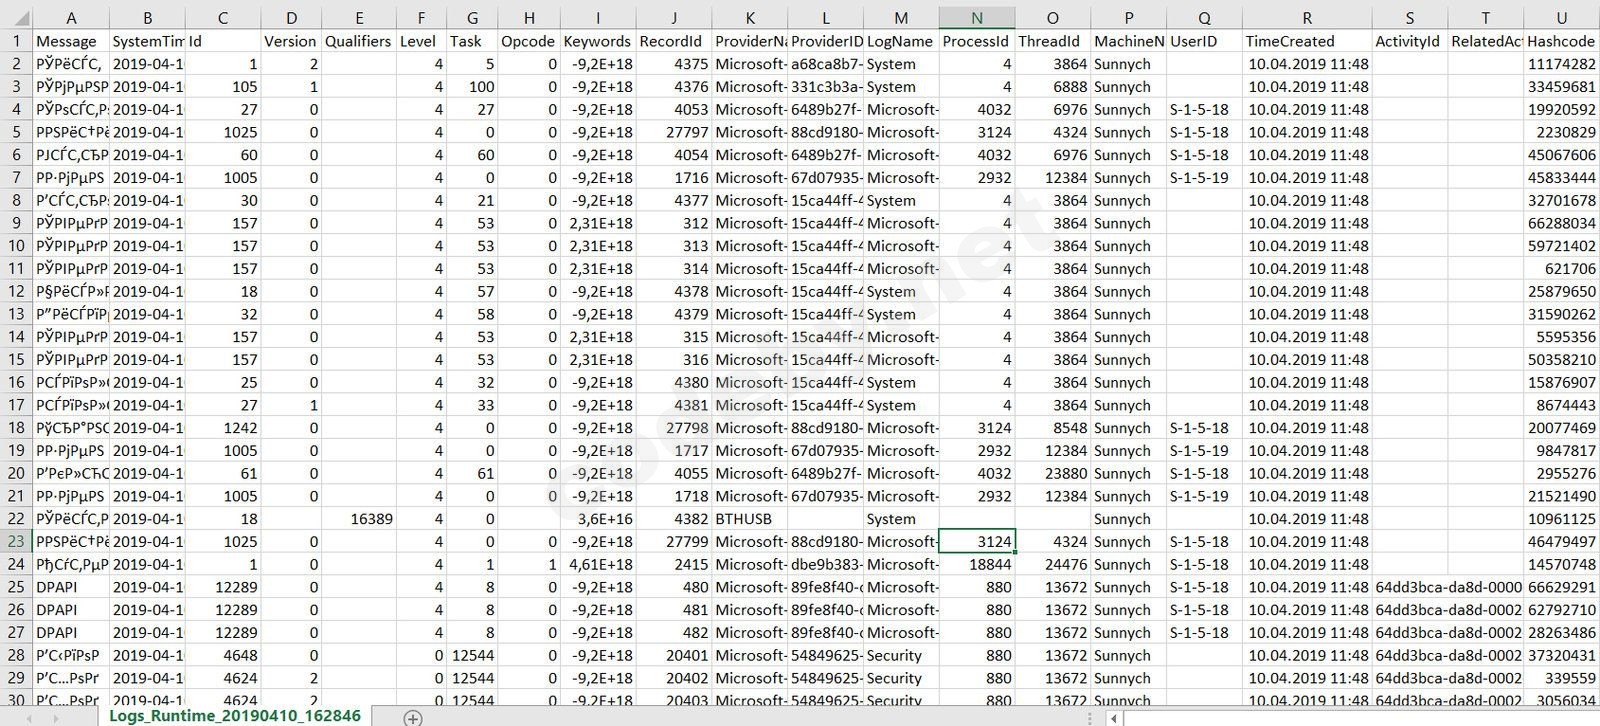The image size is (1600, 726).
Task: Select row 23 header
Action: [16, 541]
